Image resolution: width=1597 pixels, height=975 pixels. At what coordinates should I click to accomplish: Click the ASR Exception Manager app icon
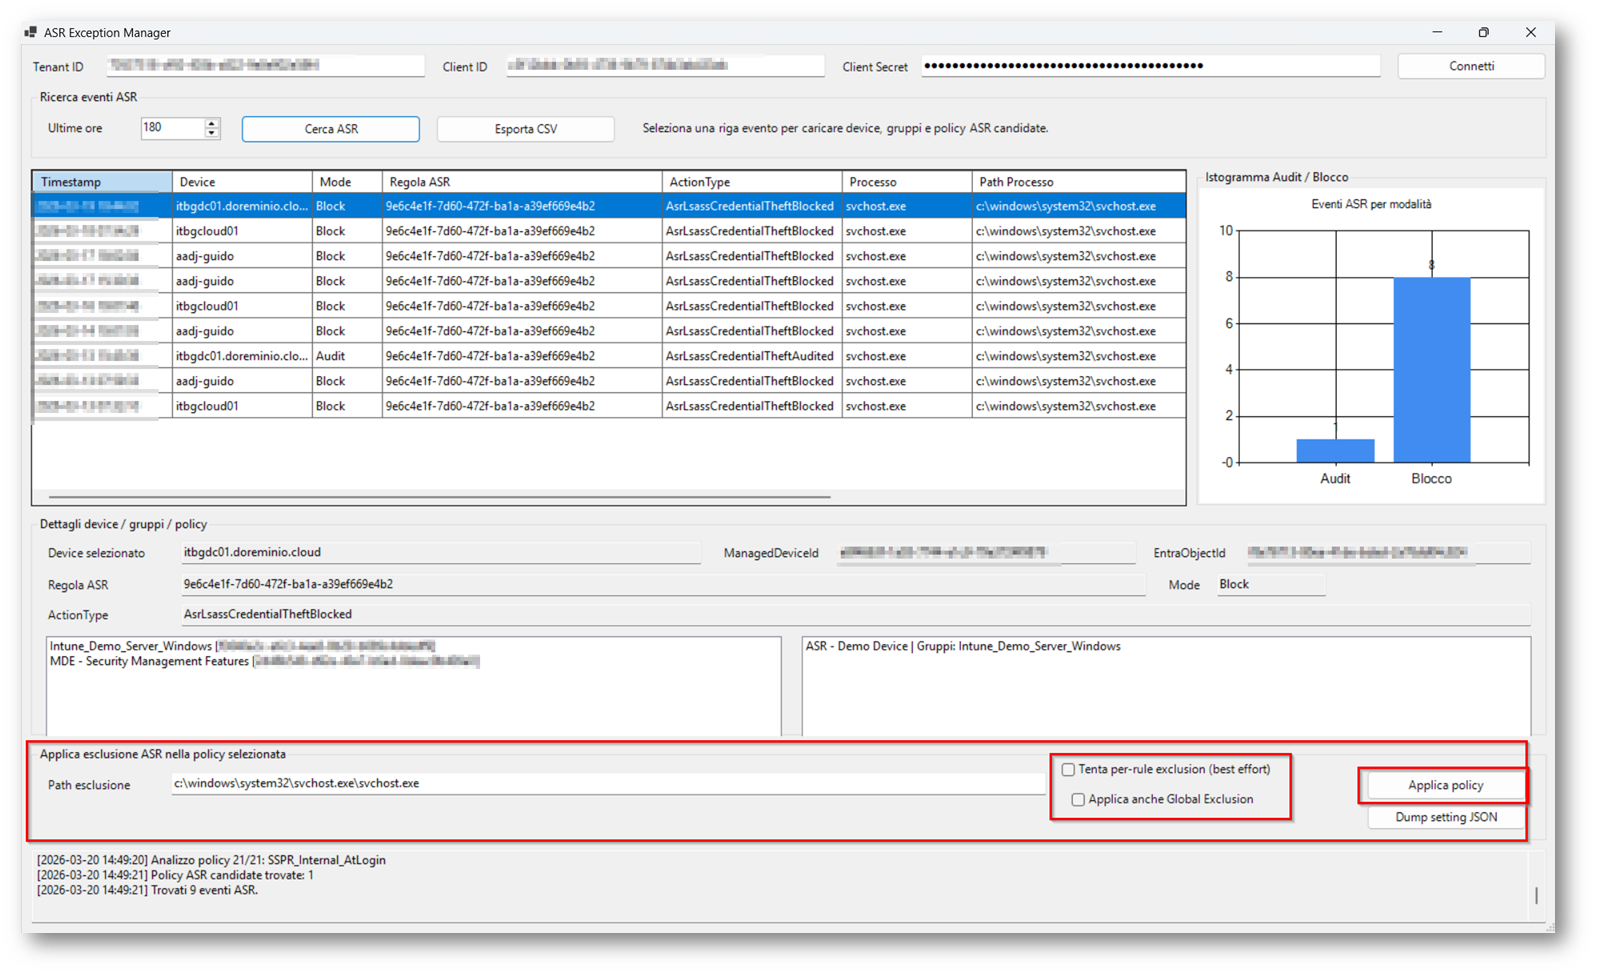[30, 32]
